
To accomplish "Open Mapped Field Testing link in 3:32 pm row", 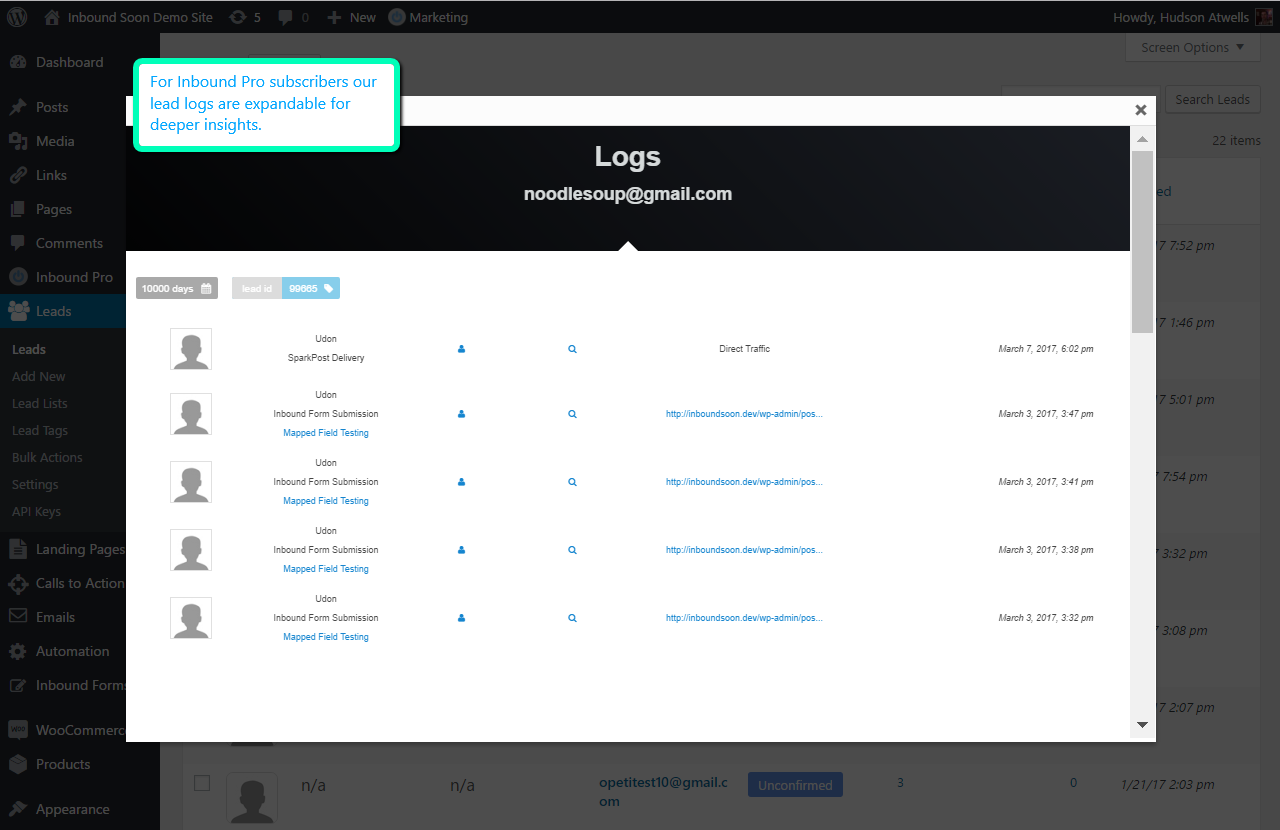I will pyautogui.click(x=326, y=637).
